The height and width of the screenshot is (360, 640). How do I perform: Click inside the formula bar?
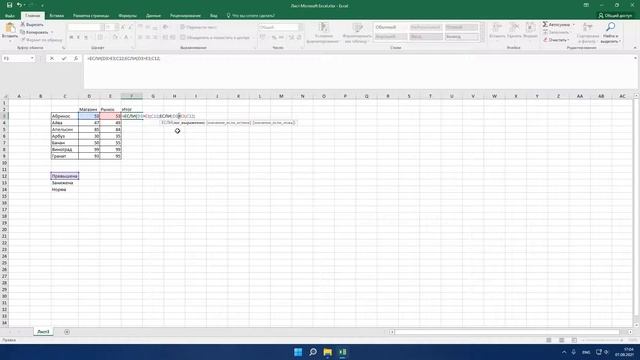[359, 71]
